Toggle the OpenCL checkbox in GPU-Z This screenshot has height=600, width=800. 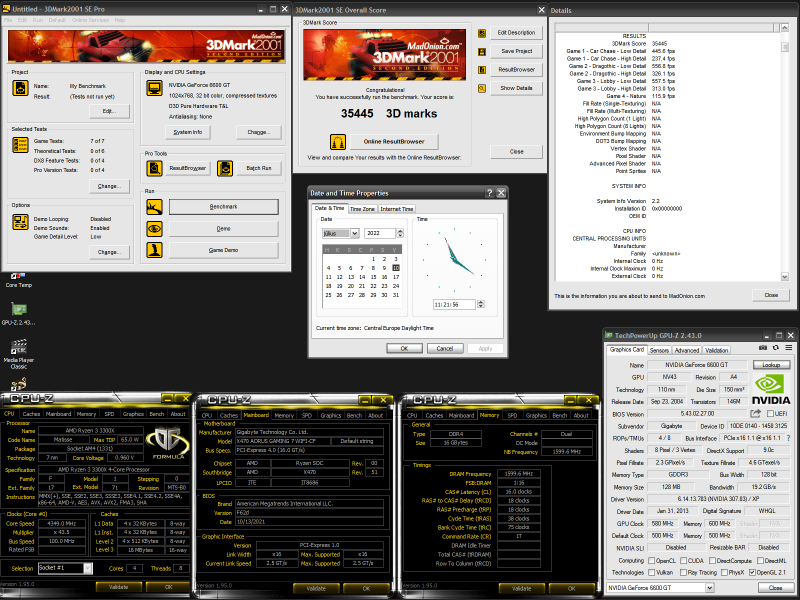651,560
